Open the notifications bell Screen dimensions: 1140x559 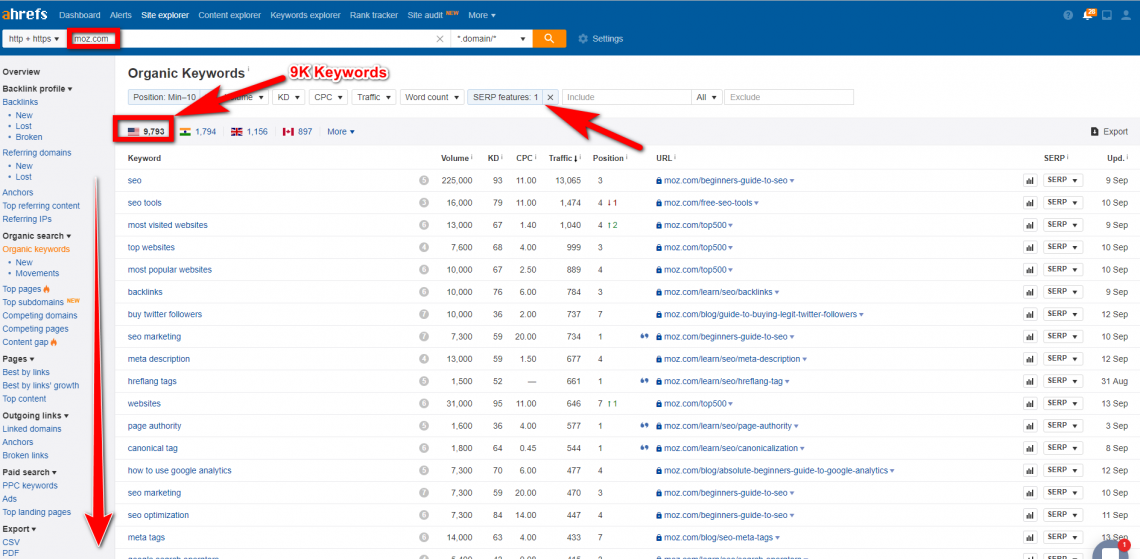[x=1087, y=15]
